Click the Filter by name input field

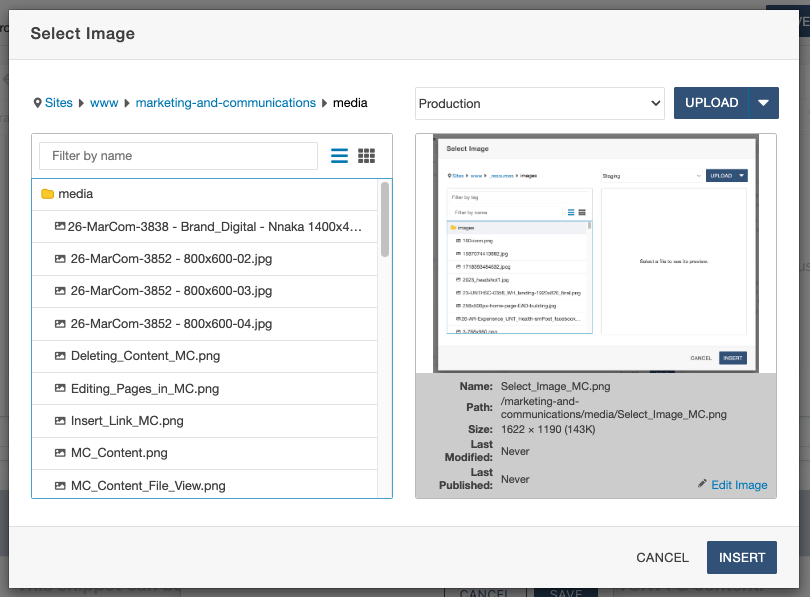[177, 156]
